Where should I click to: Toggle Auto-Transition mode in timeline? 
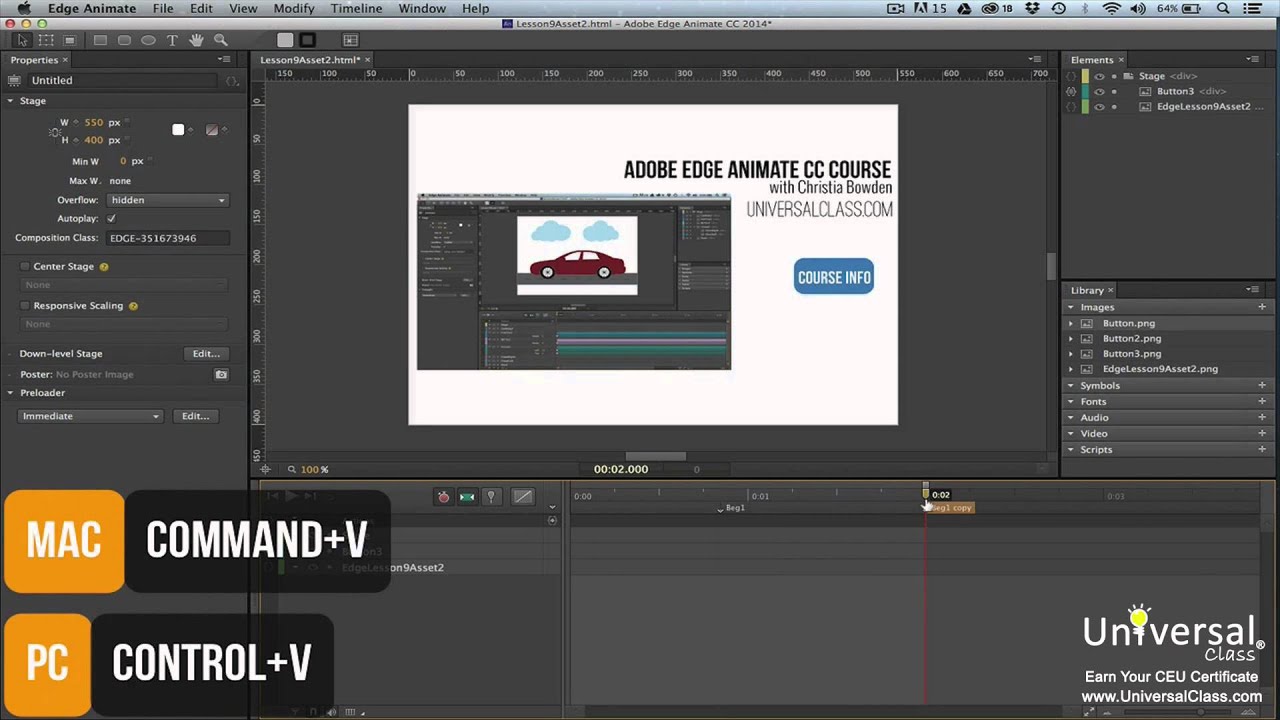pyautogui.click(x=467, y=497)
